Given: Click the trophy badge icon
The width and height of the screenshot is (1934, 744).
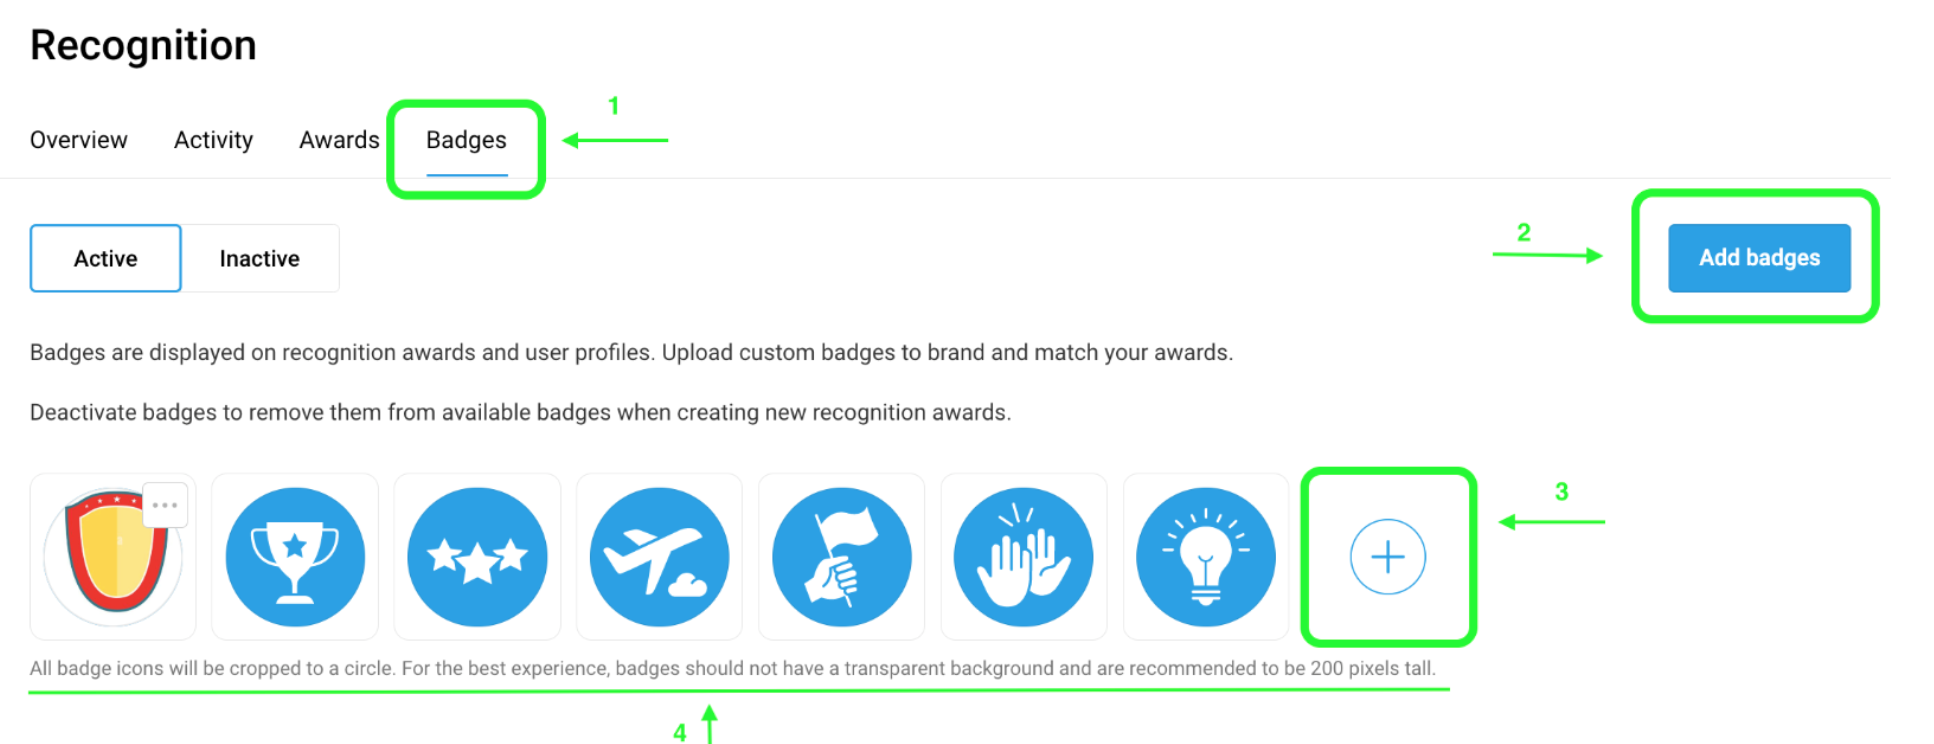Looking at the screenshot, I should pos(295,557).
